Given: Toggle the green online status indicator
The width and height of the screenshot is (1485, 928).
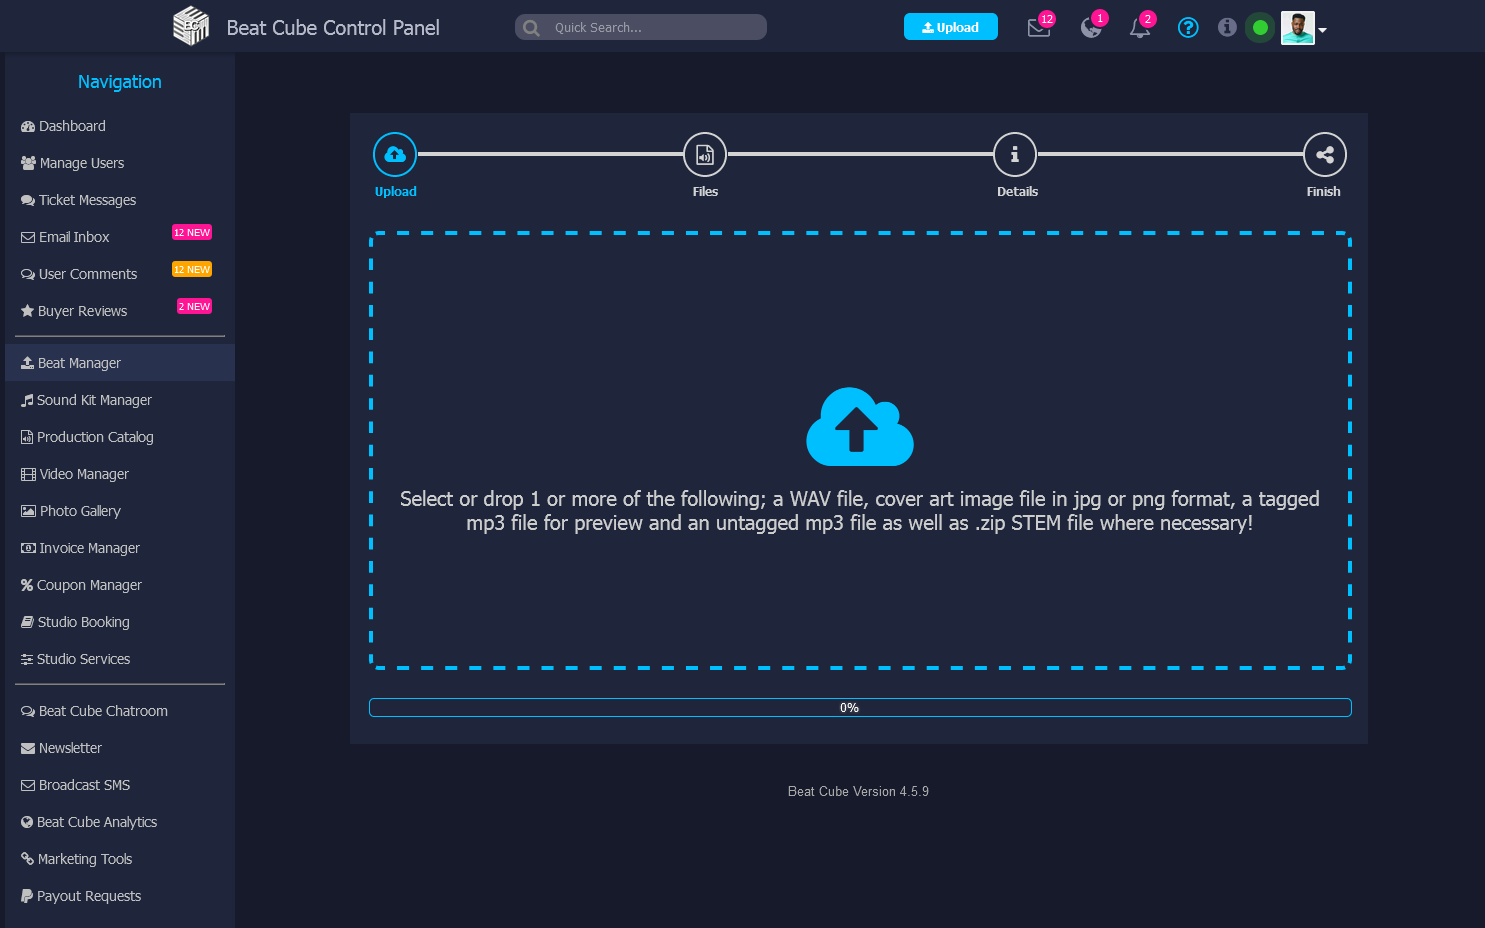Looking at the screenshot, I should click(1260, 28).
